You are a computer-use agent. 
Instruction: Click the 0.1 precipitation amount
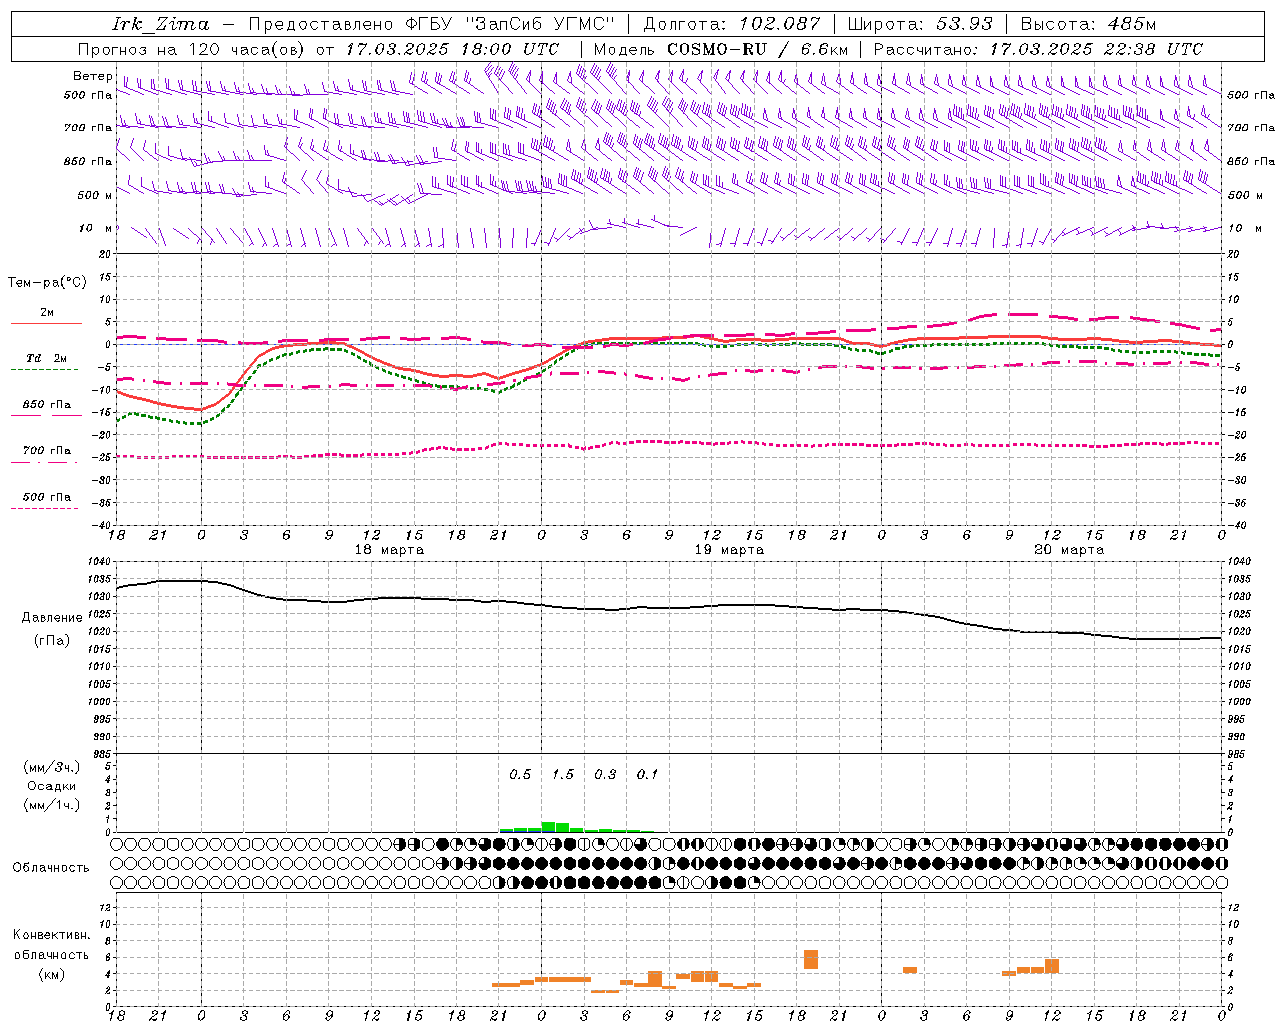pyautogui.click(x=648, y=775)
